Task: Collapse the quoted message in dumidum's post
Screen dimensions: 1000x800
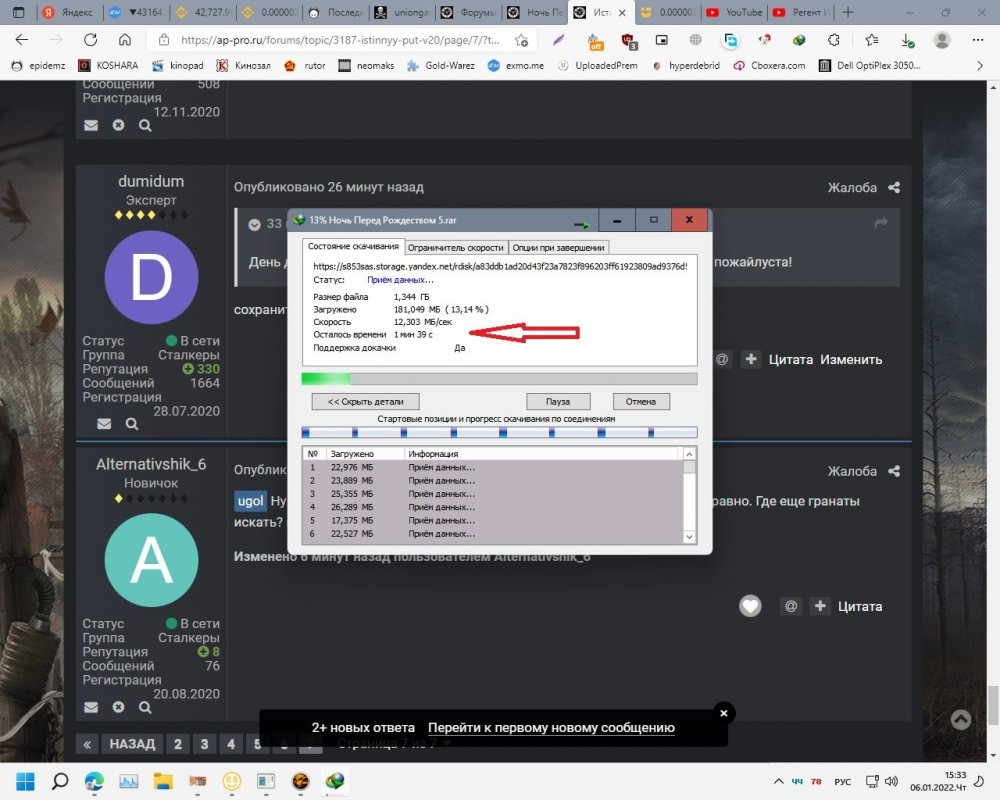Action: (x=255, y=224)
